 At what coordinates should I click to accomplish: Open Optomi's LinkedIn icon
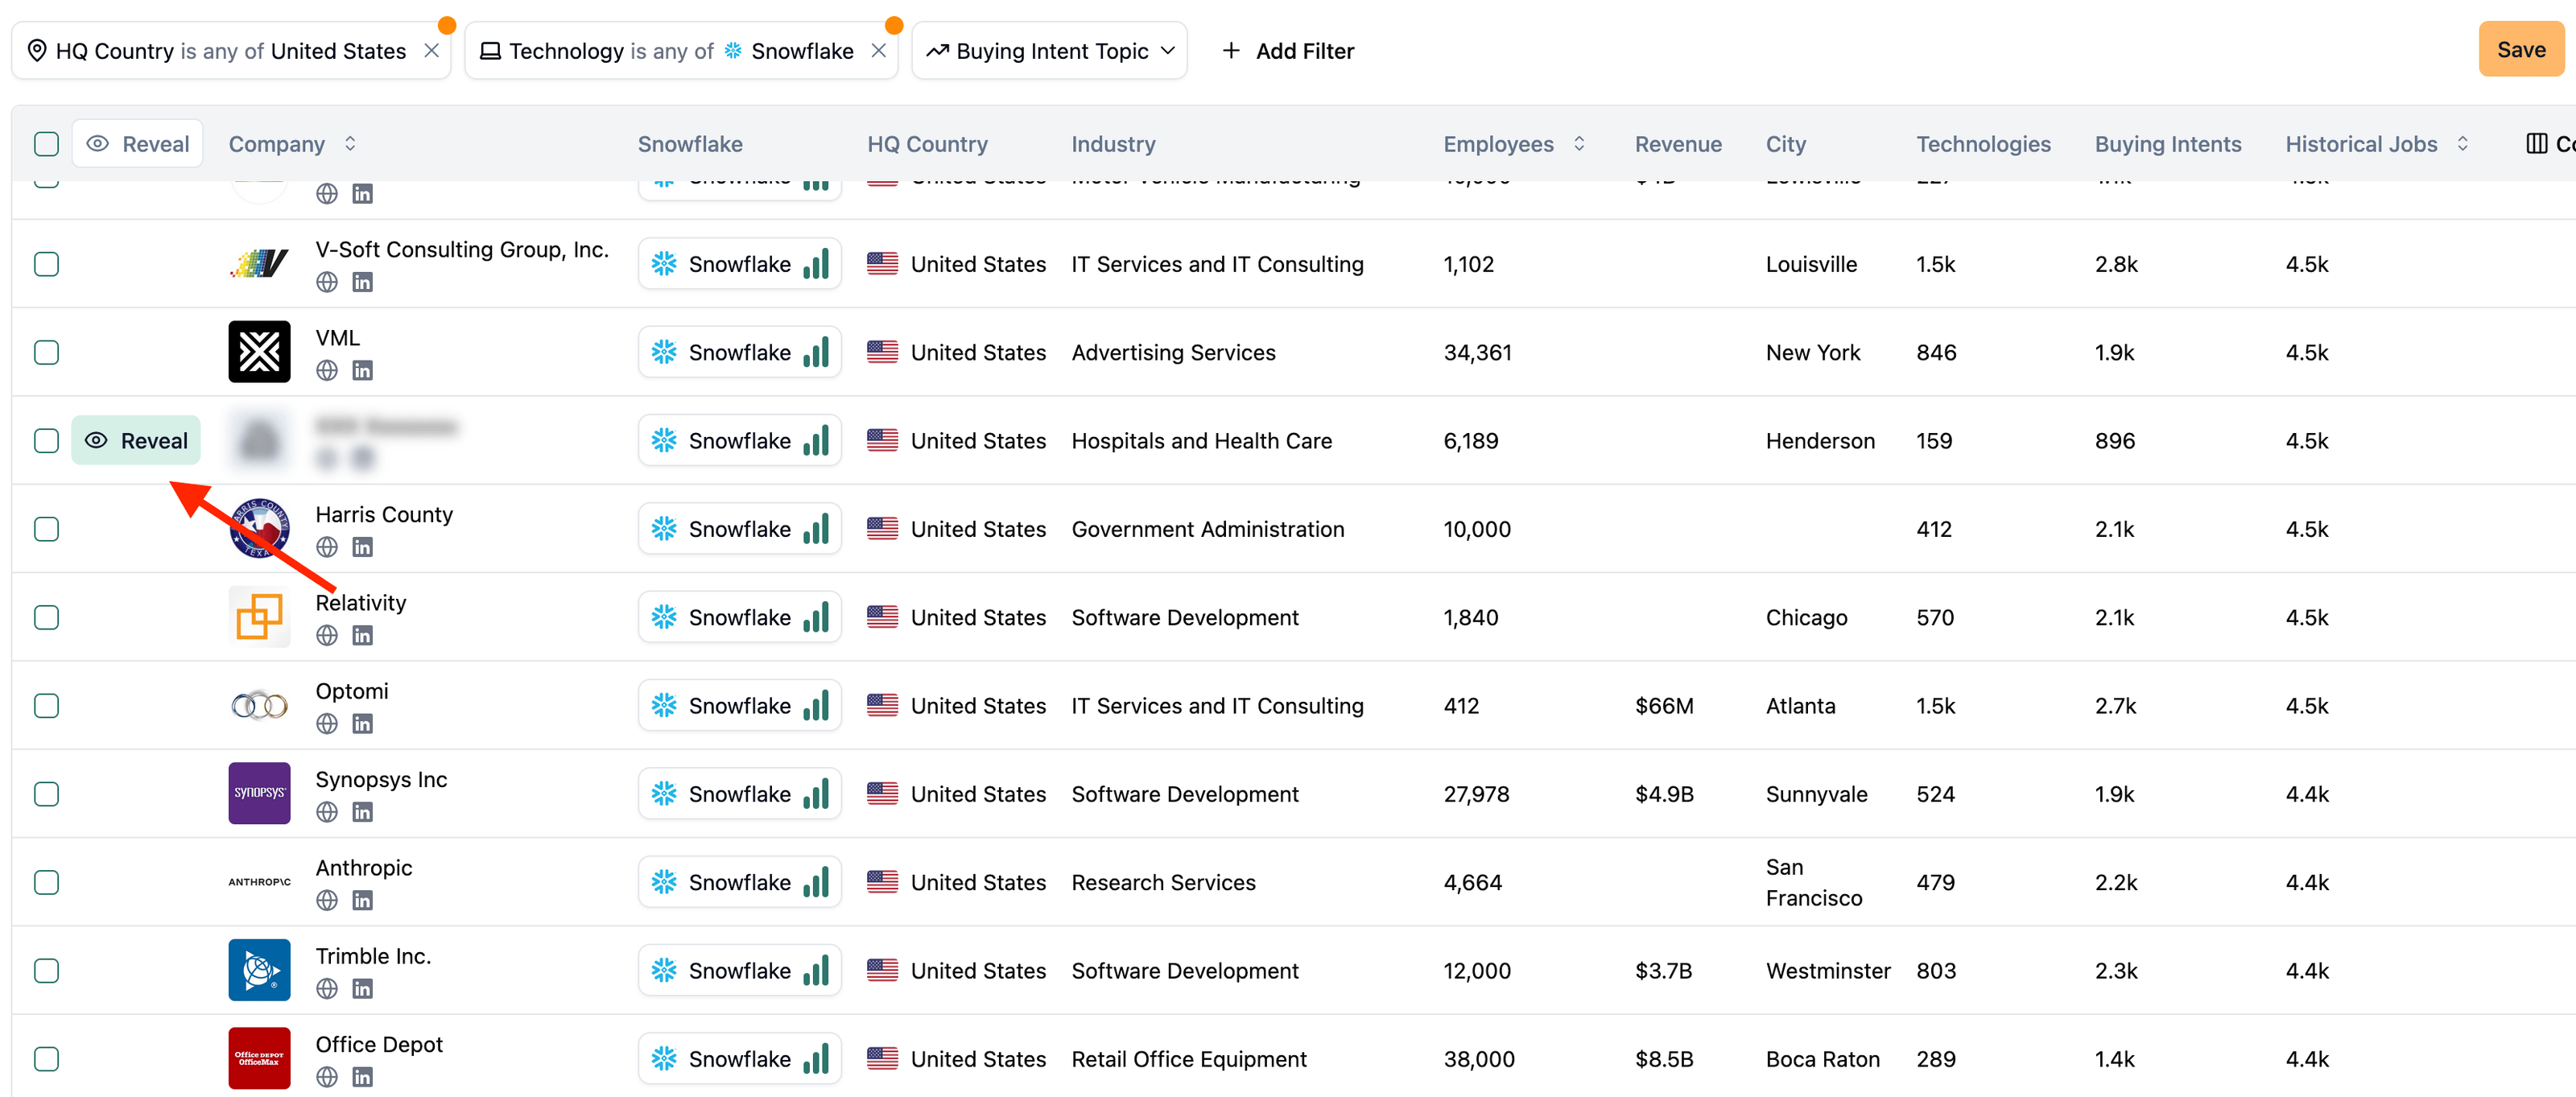coord(362,723)
